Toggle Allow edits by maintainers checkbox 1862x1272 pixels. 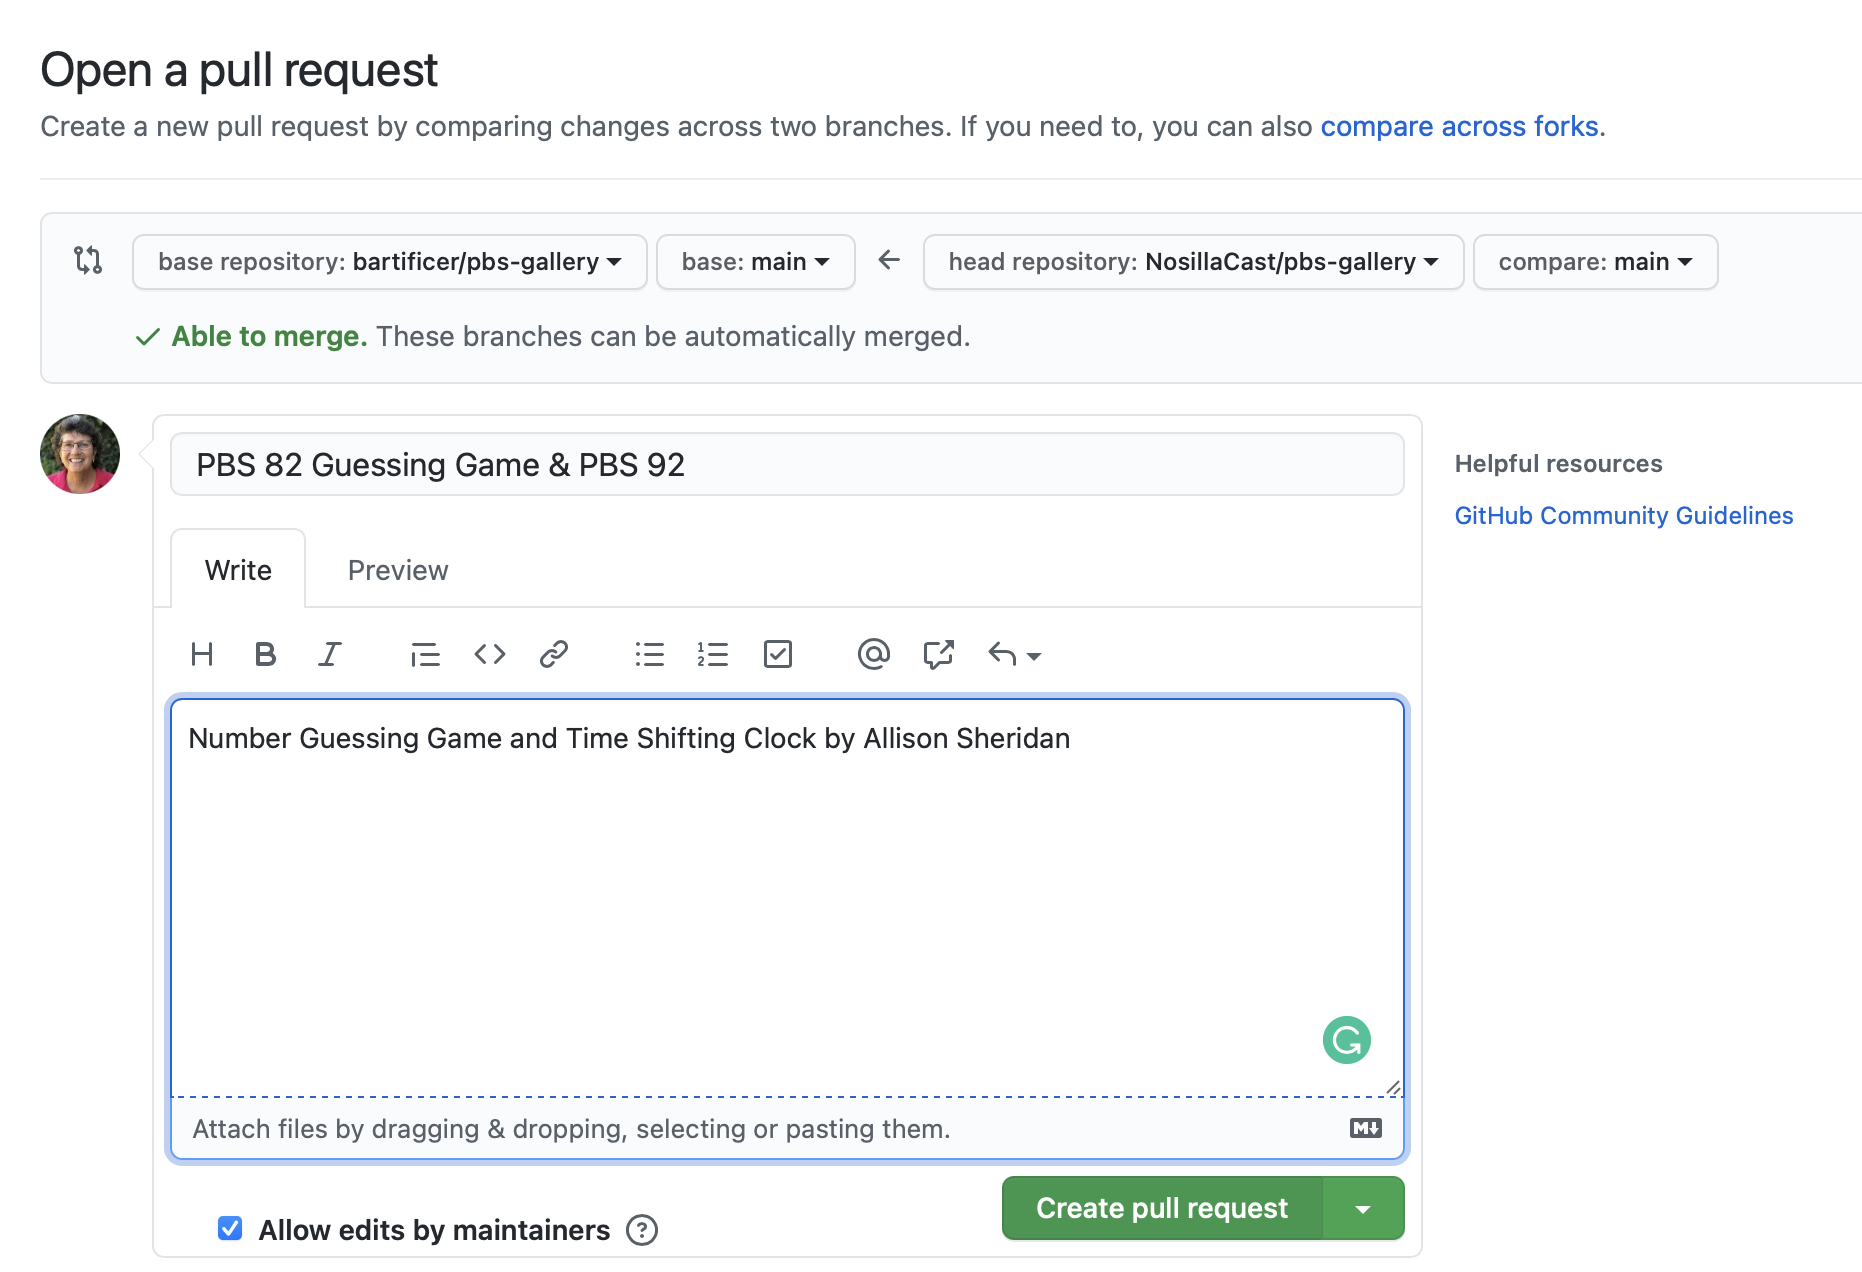point(230,1228)
